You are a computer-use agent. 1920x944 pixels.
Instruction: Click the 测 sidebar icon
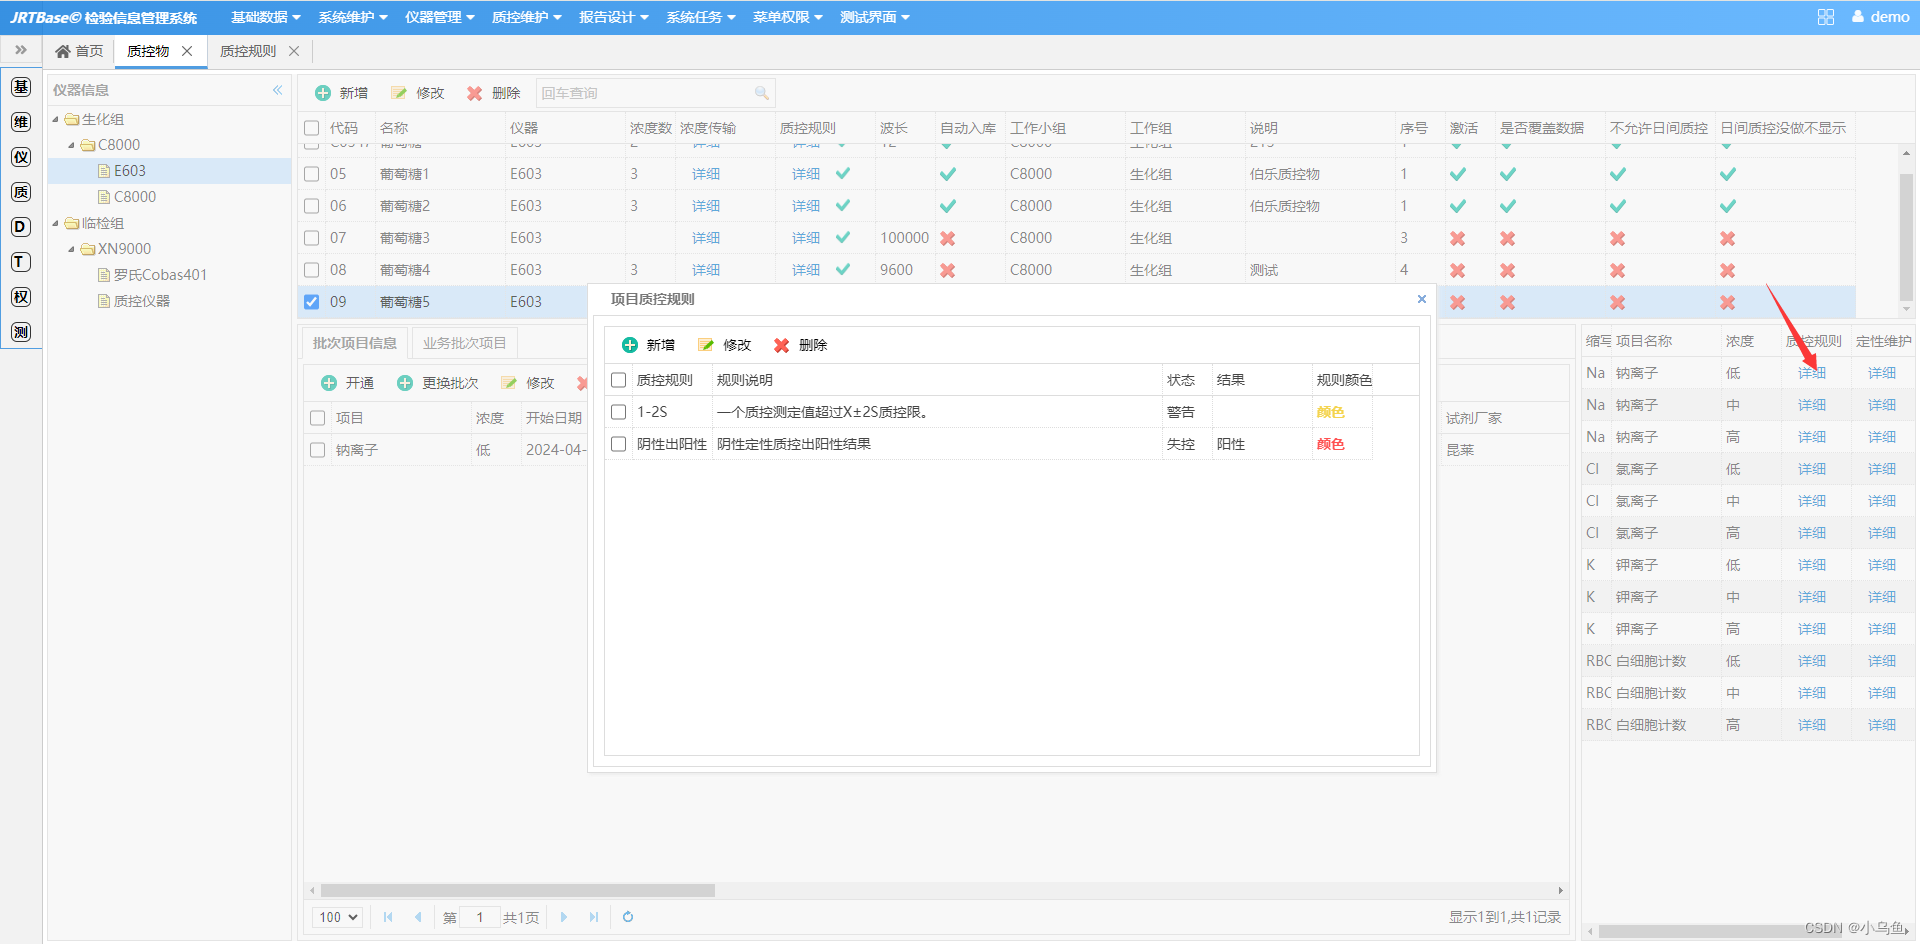click(x=21, y=332)
